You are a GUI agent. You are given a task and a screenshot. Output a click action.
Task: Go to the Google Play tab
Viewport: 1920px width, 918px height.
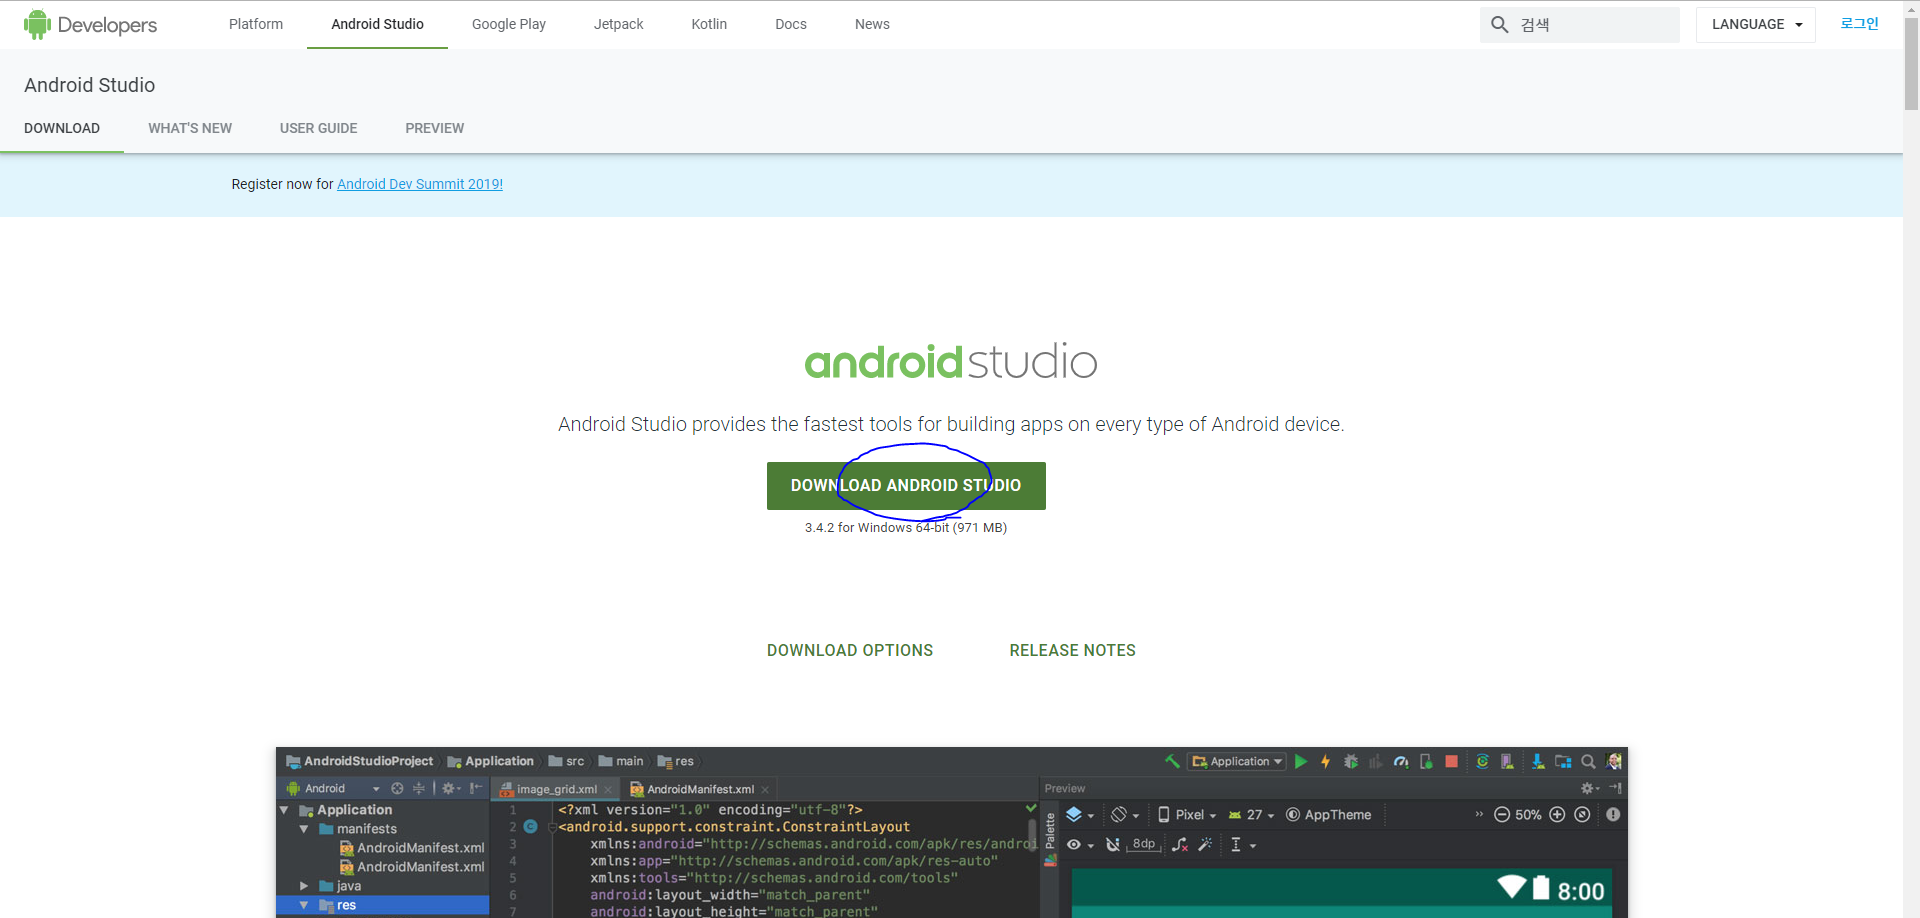coord(509,24)
